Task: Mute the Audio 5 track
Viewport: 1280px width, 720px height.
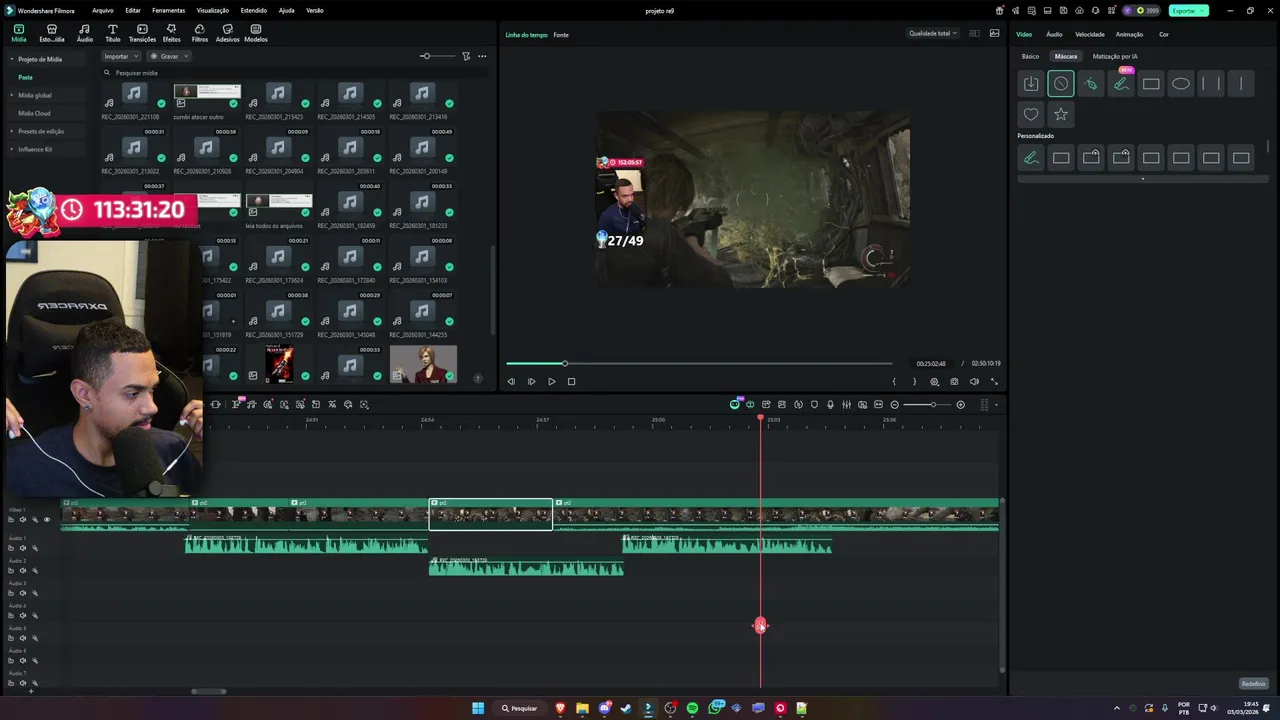Action: click(x=23, y=638)
